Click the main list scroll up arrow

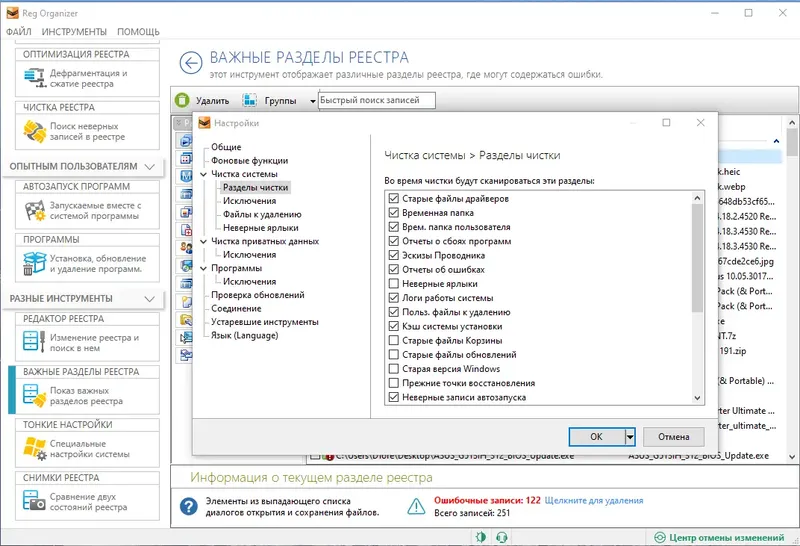[x=792, y=123]
